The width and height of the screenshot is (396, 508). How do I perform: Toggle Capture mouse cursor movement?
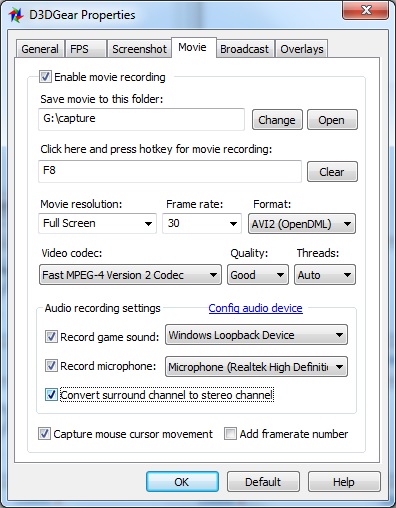click(44, 434)
